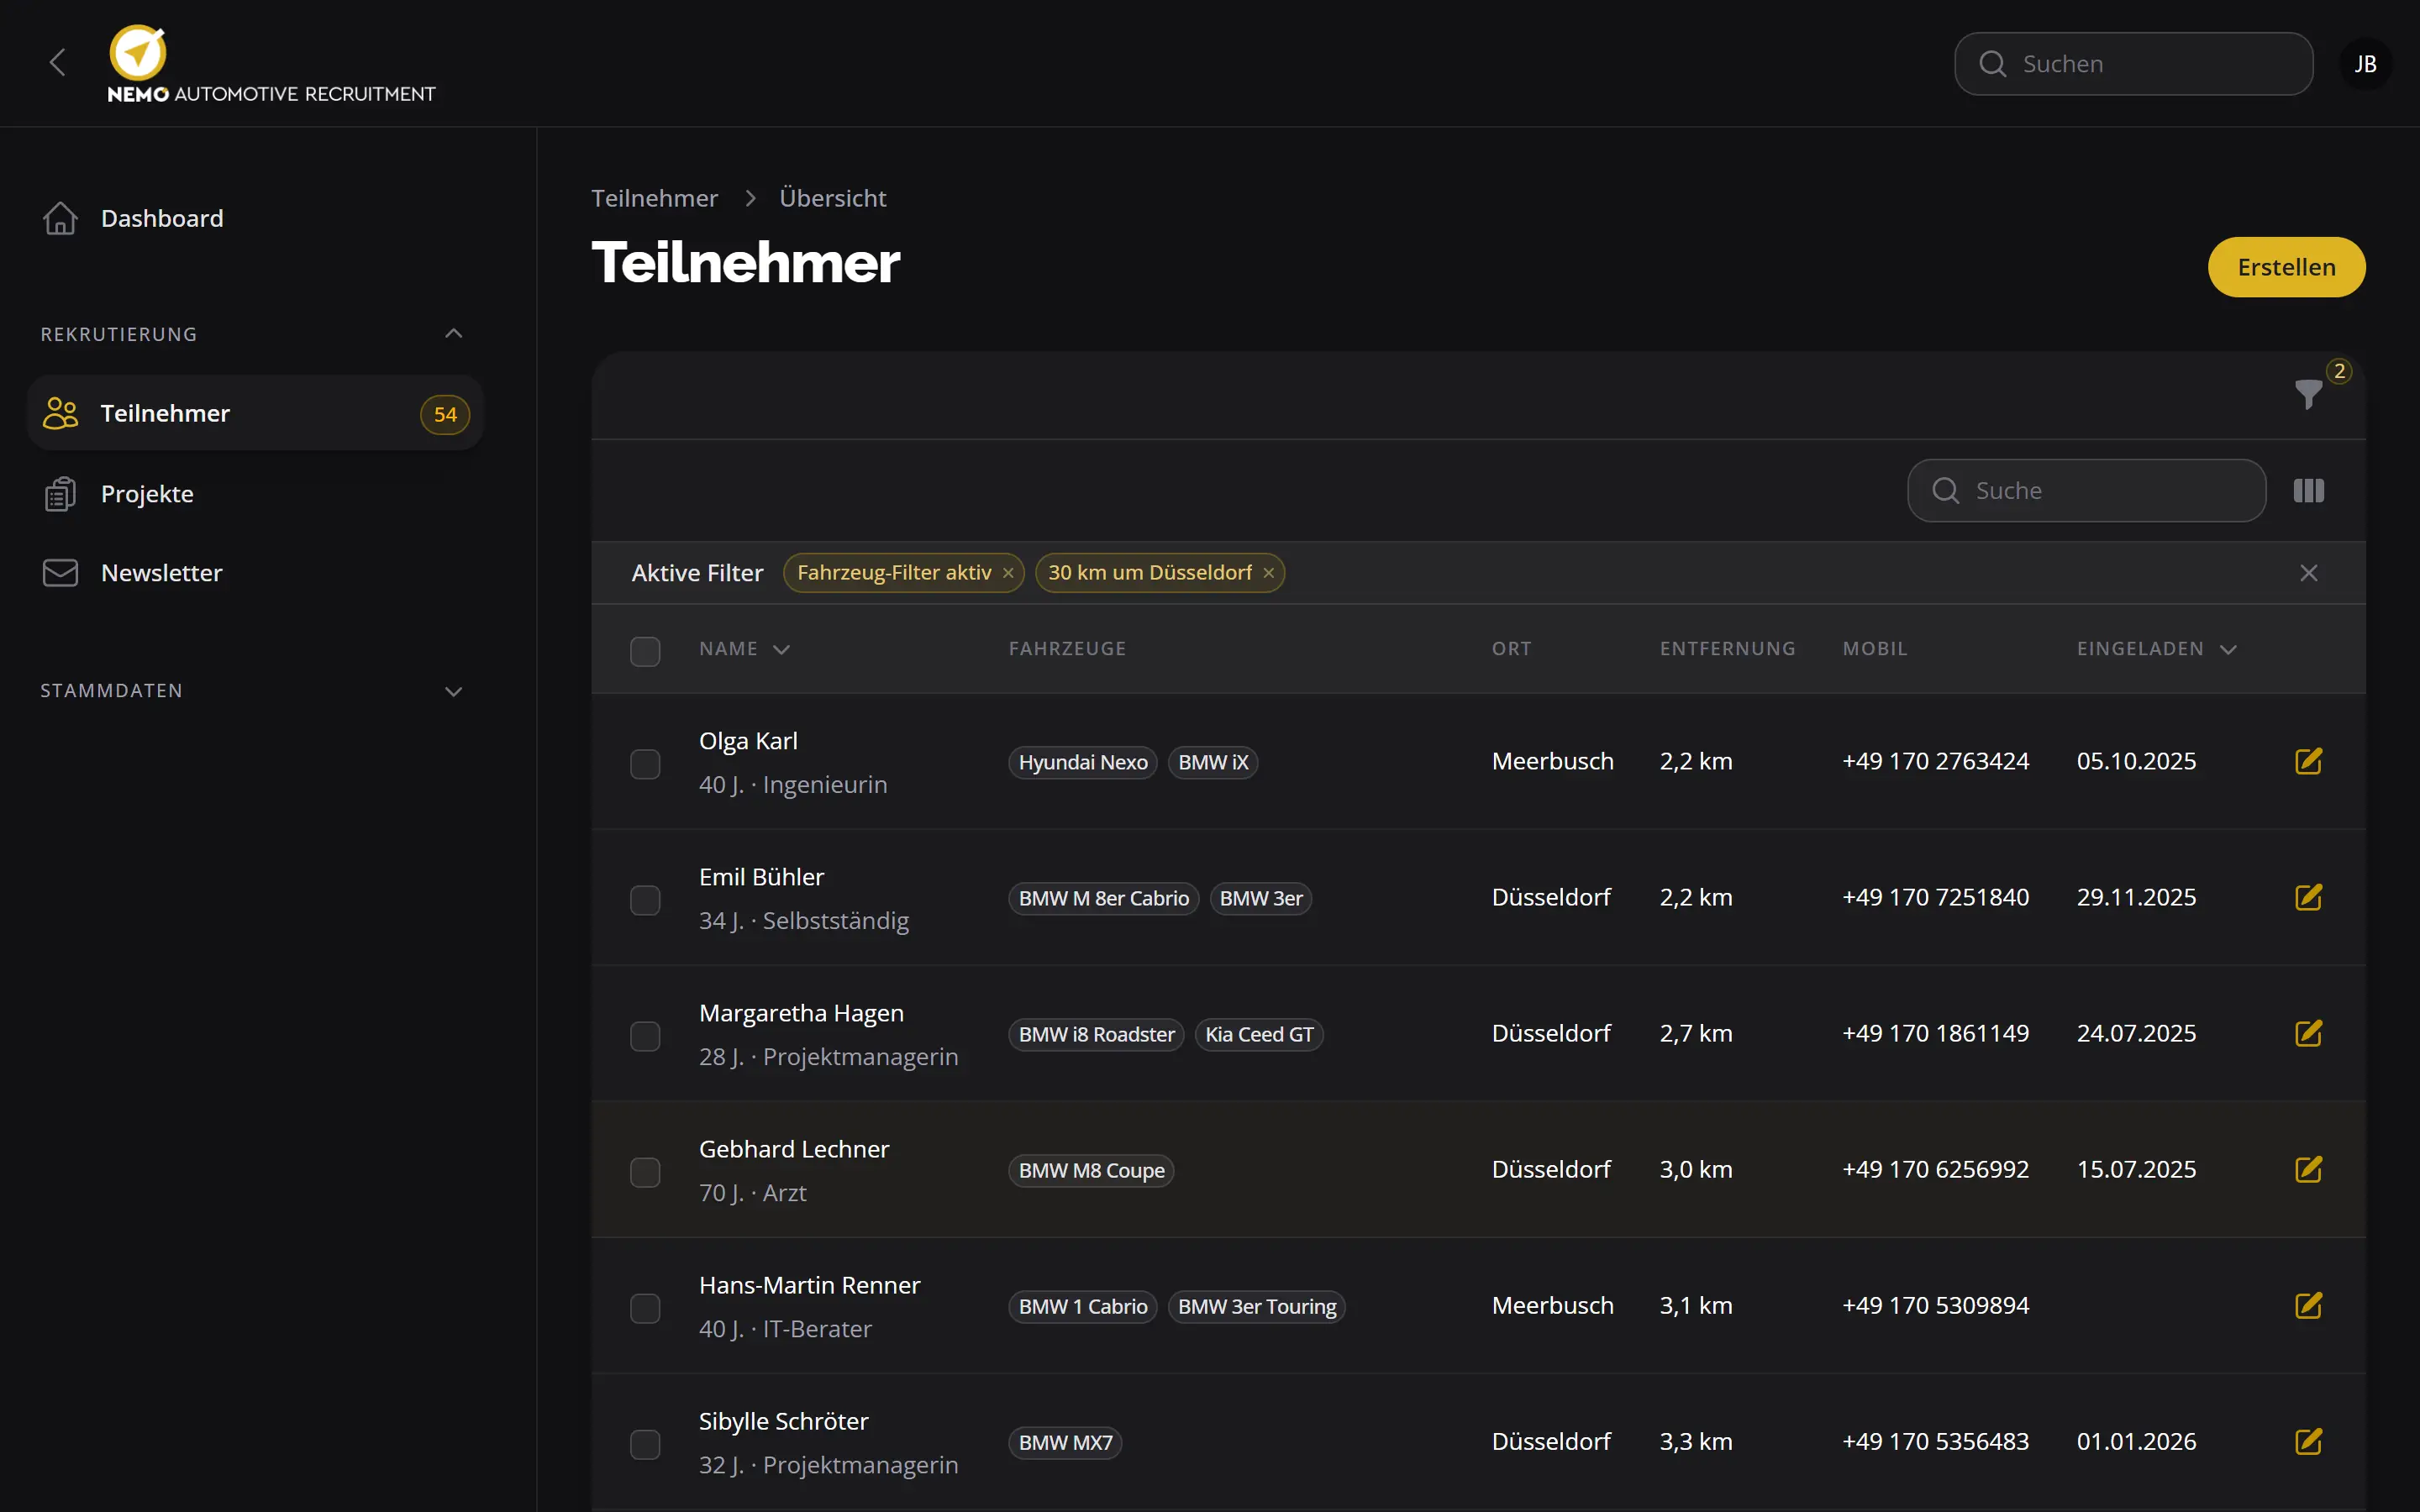Click the BMW i8 Roadster vehicle tag
Image resolution: width=2420 pixels, height=1512 pixels.
pos(1096,1034)
